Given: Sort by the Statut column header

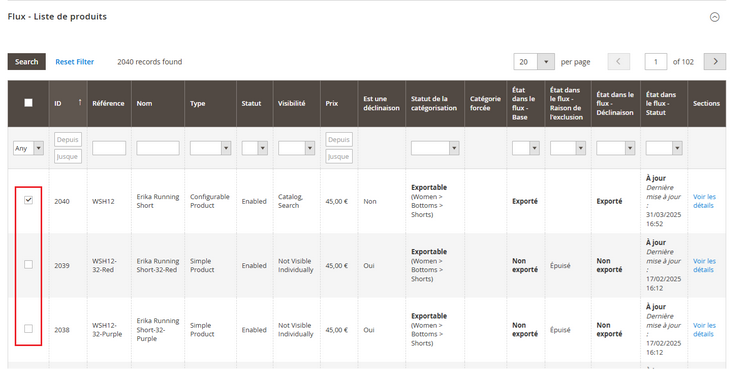Looking at the screenshot, I should (255, 104).
